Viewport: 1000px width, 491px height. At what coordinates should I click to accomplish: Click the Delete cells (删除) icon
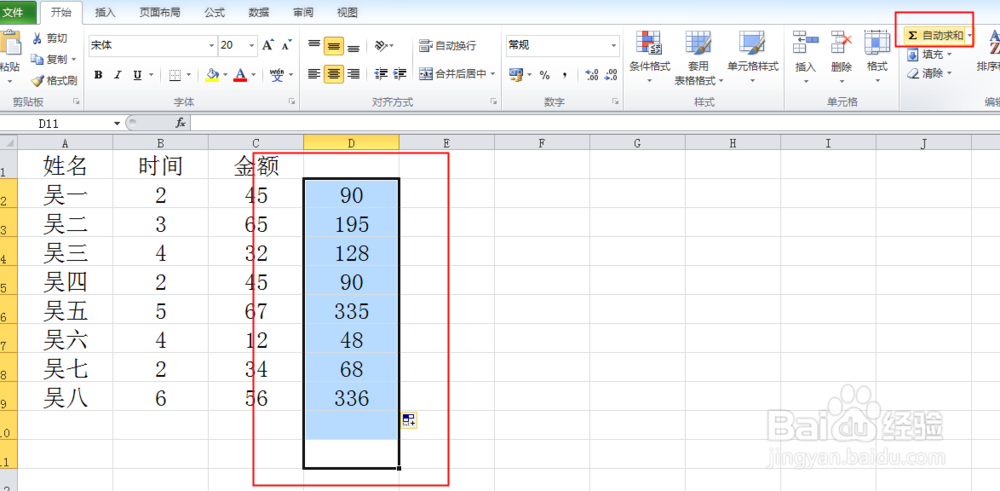842,43
